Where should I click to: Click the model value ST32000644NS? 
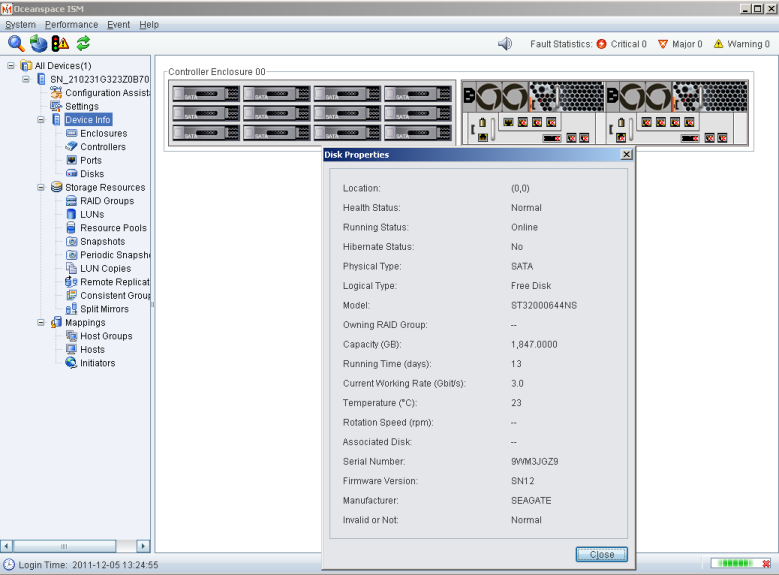[x=544, y=305]
